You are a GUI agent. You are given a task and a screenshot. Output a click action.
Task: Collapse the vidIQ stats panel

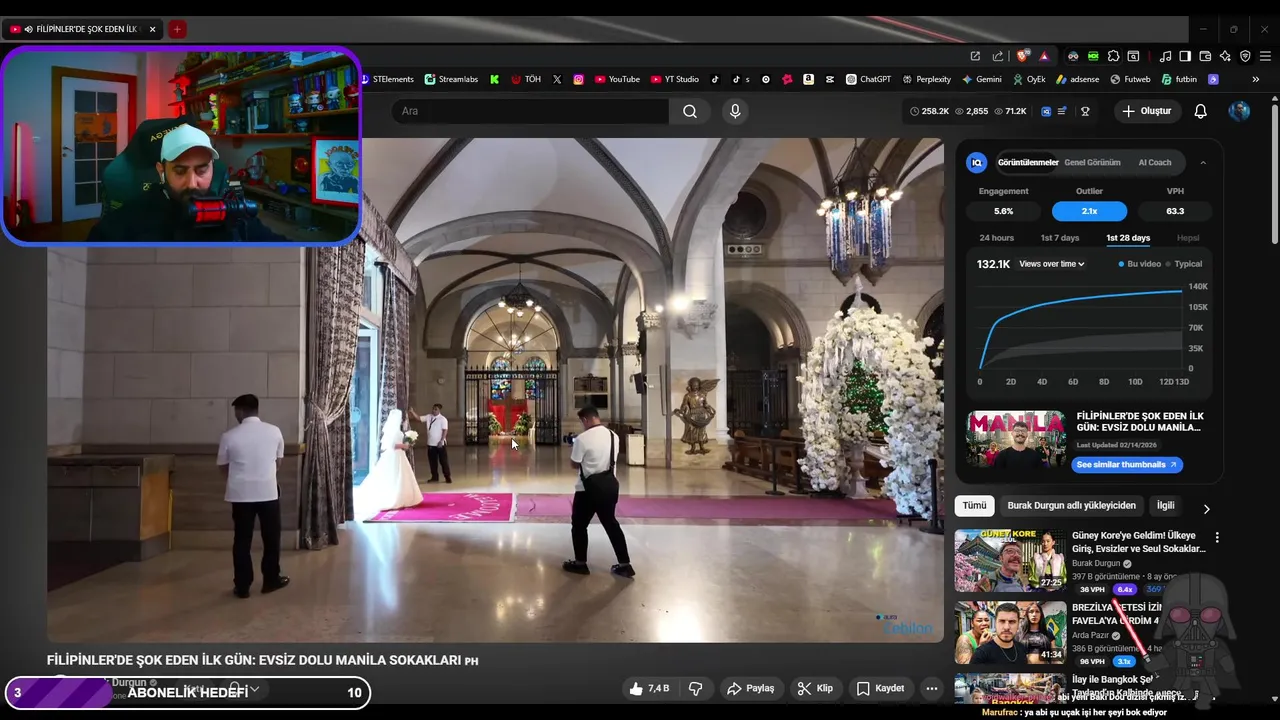(1203, 162)
